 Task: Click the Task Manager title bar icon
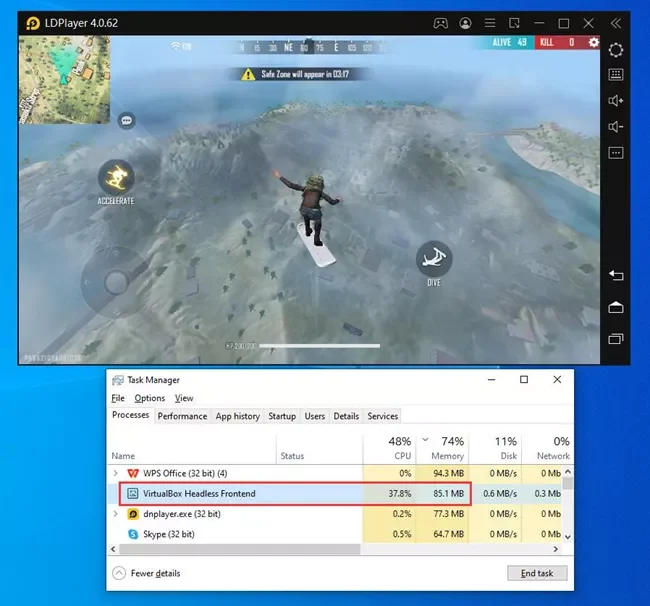118,380
